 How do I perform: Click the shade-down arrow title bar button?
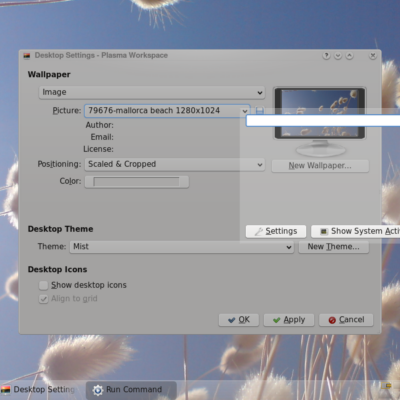pyautogui.click(x=338, y=56)
